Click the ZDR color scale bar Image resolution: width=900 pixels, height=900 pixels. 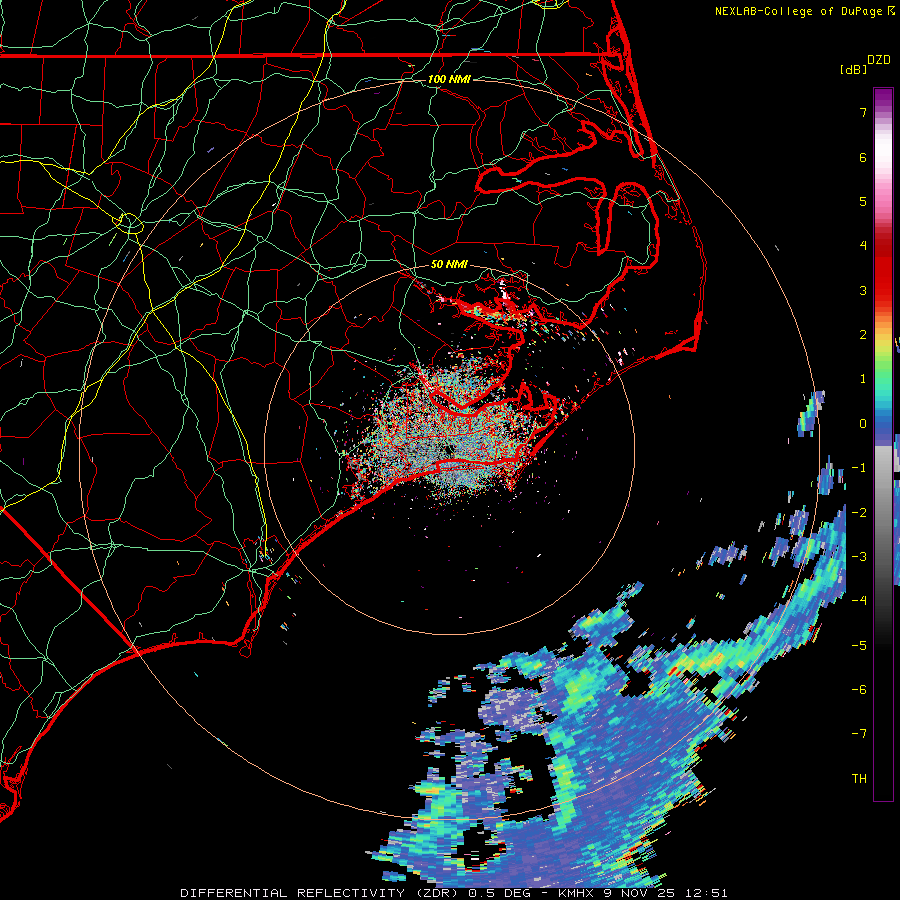[x=883, y=444]
